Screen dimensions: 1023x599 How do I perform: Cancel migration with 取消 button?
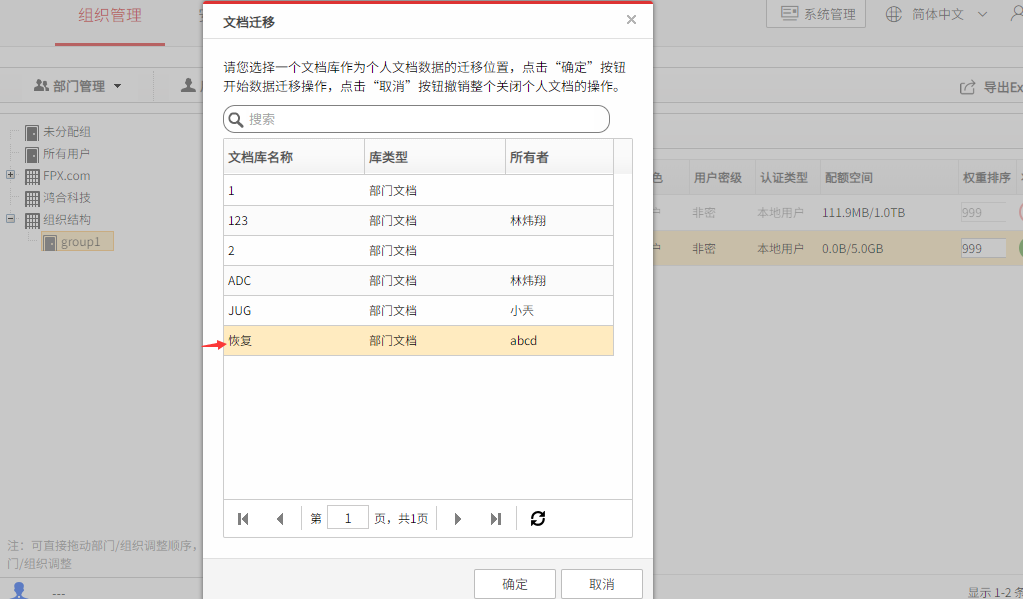click(602, 584)
